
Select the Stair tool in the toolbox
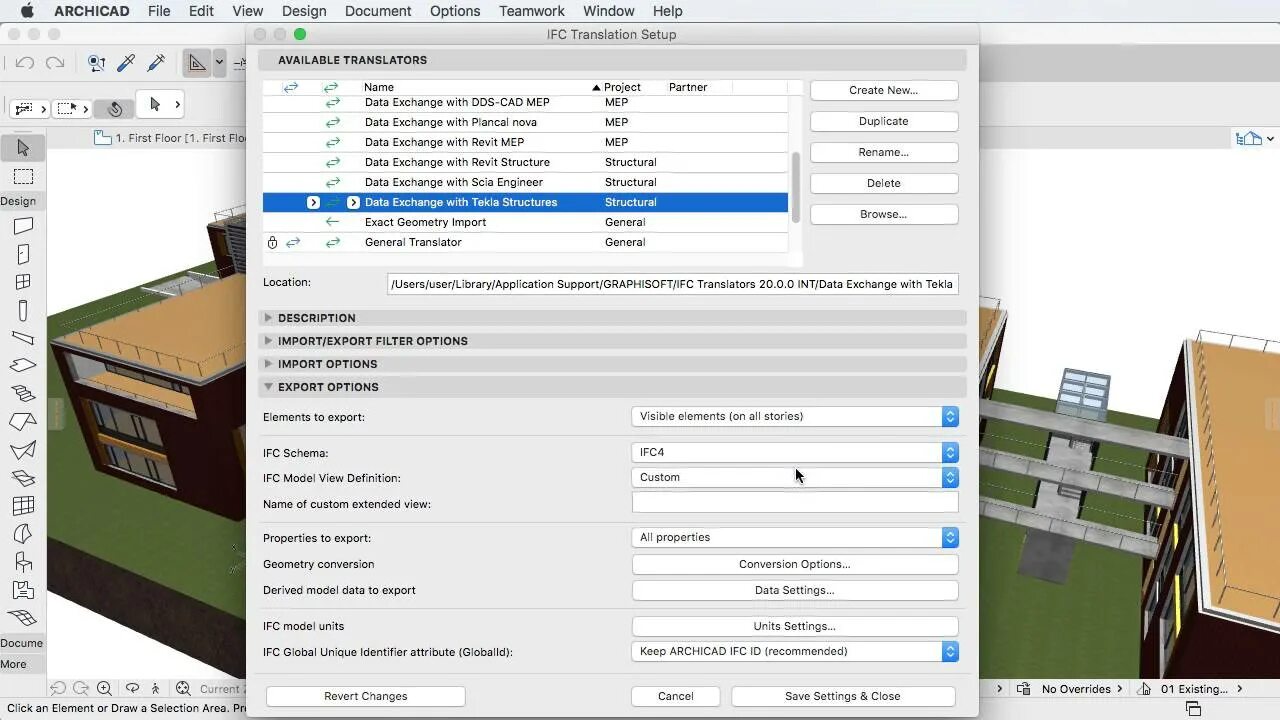pyautogui.click(x=23, y=394)
